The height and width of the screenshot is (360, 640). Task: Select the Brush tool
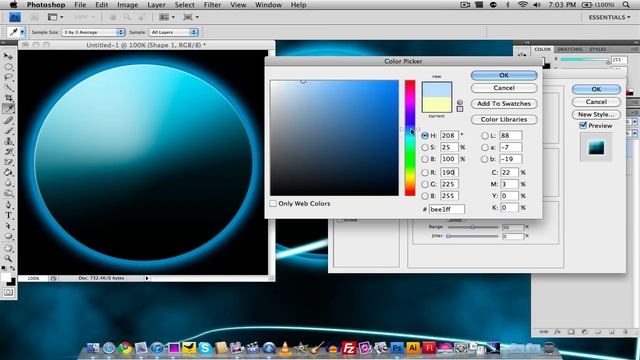click(8, 131)
